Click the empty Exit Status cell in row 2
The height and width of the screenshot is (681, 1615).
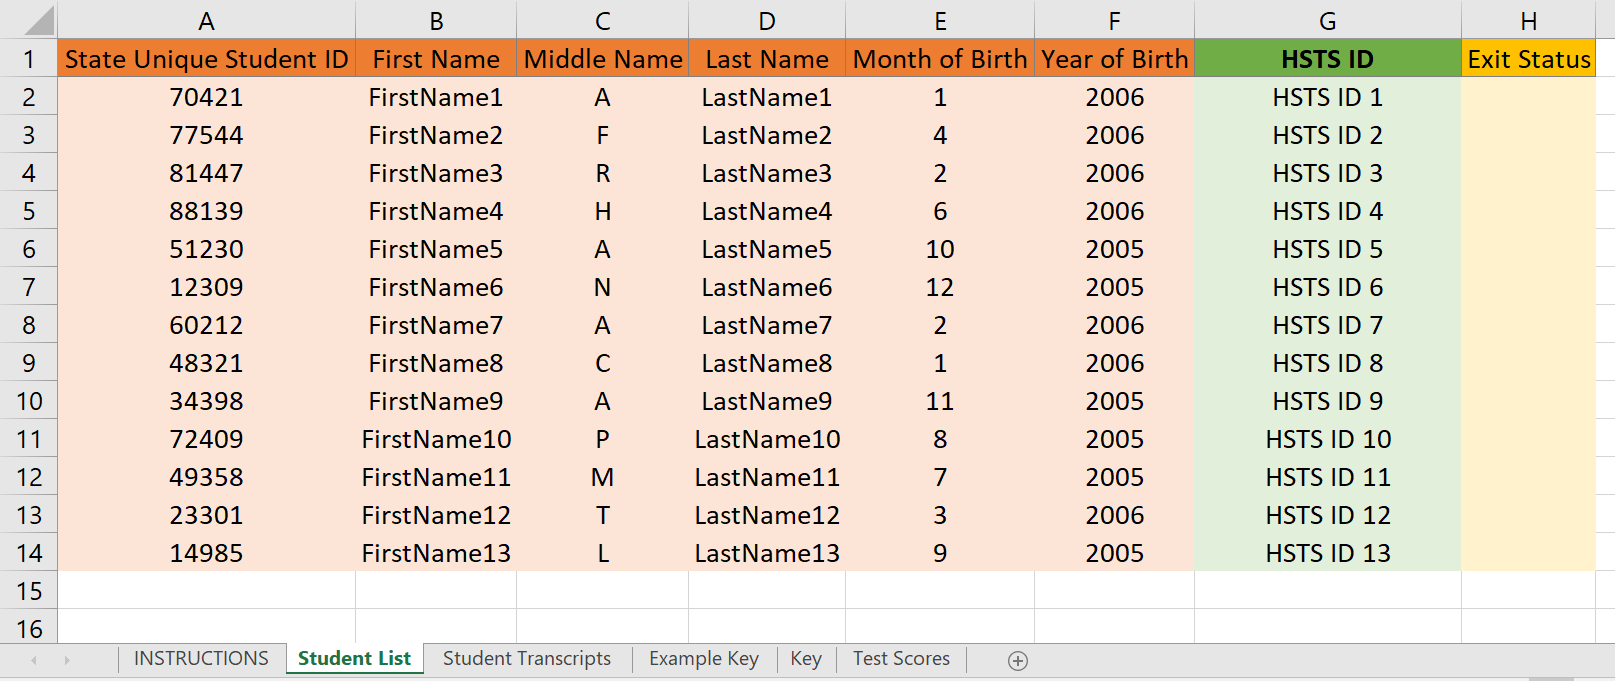1528,97
